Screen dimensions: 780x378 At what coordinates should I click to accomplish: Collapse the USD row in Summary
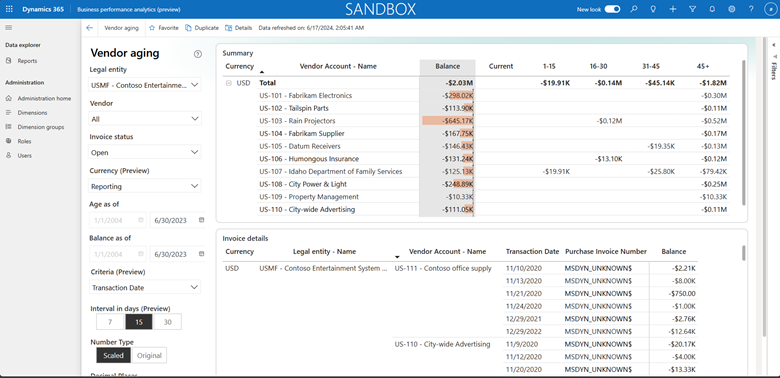click(229, 83)
